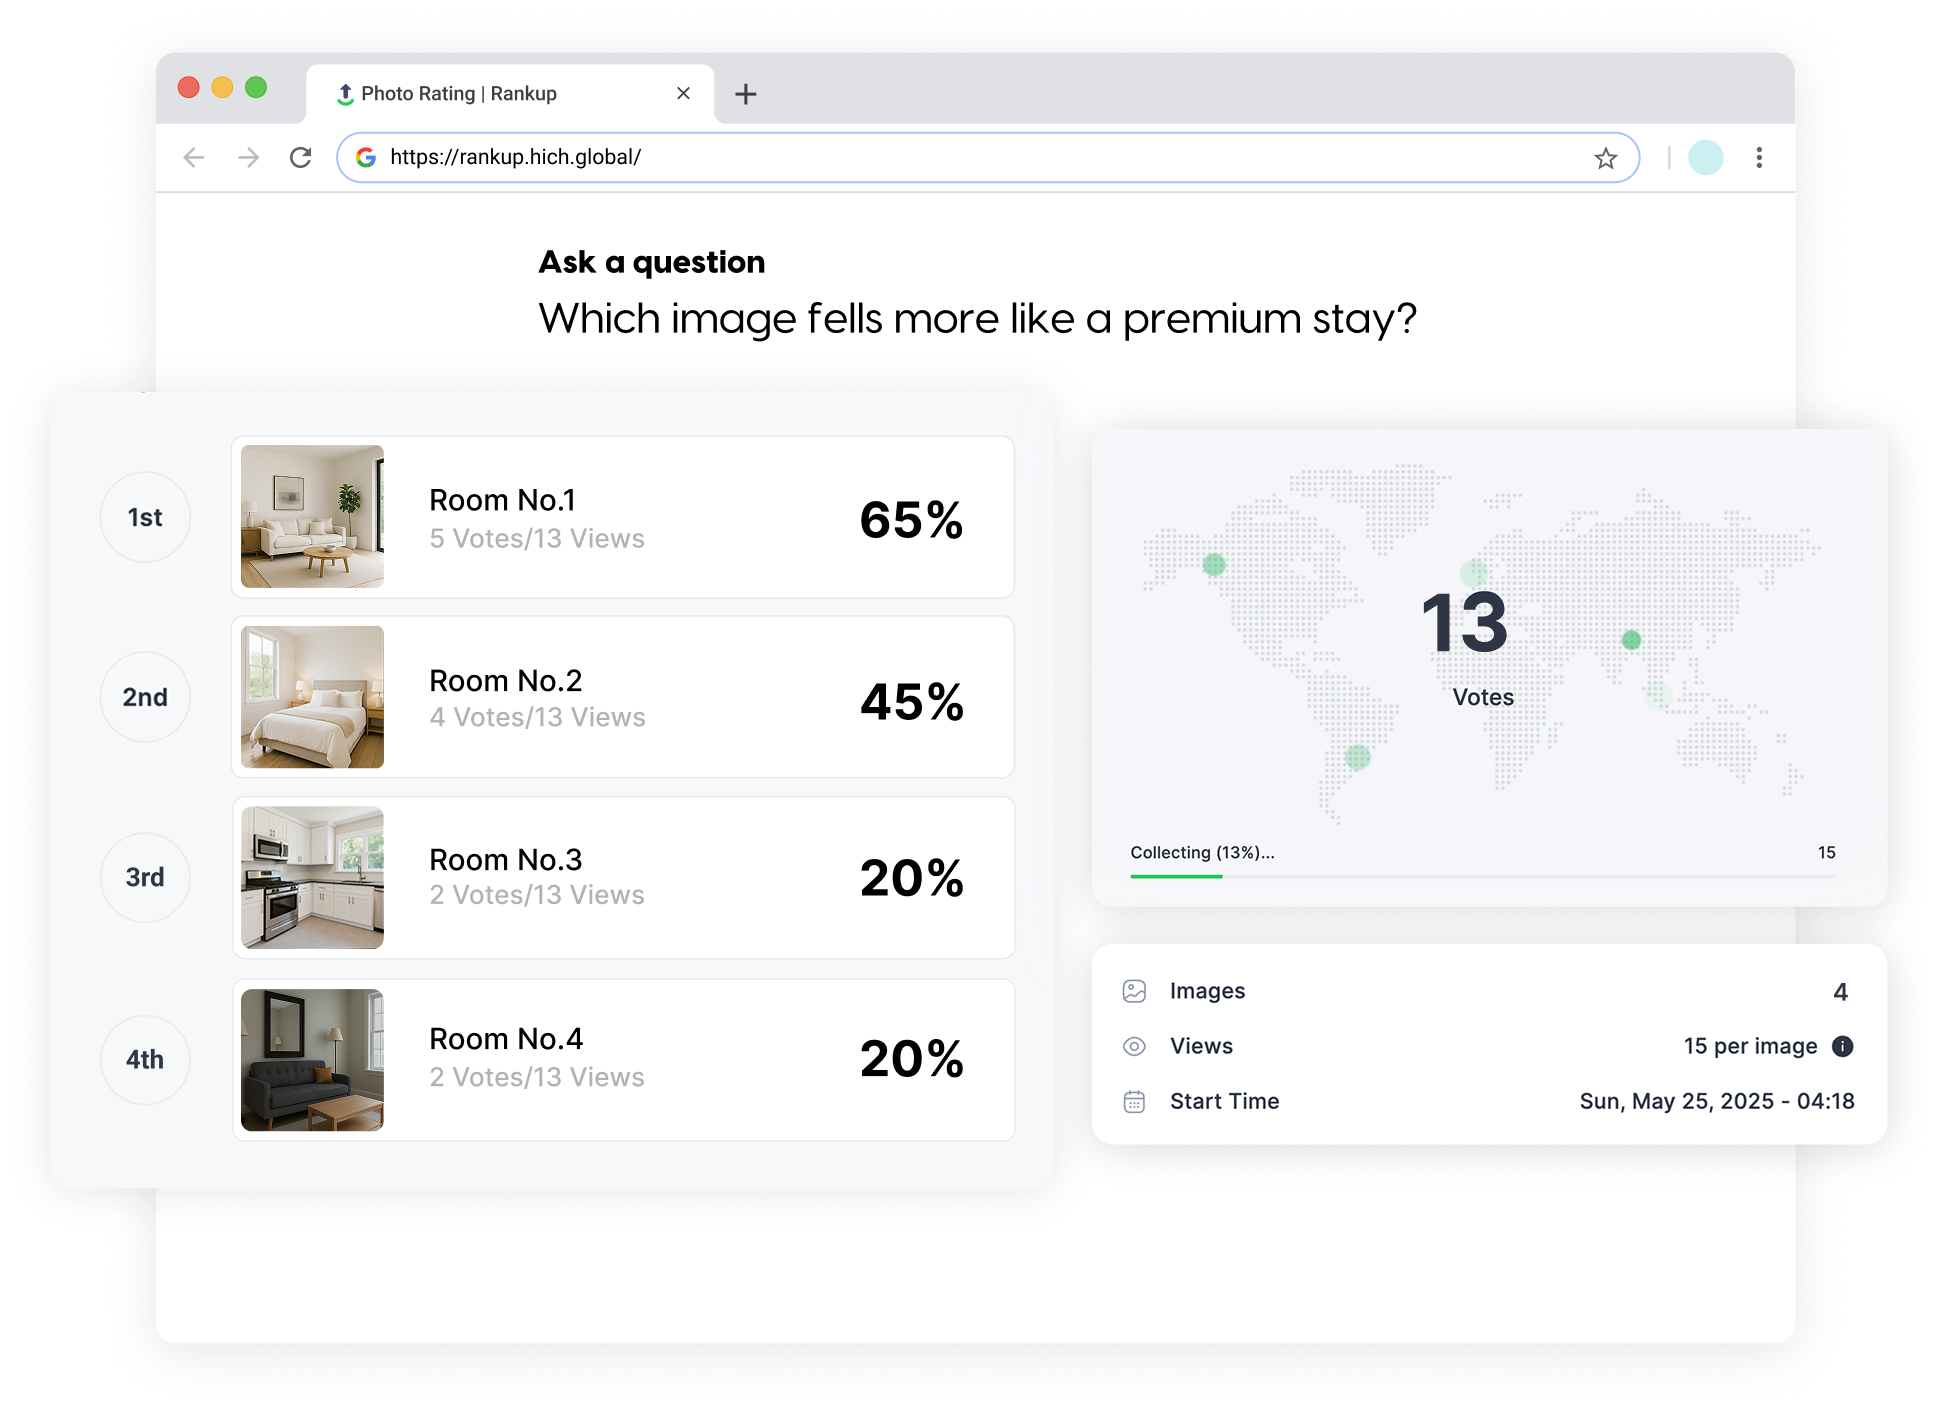The height and width of the screenshot is (1411, 1937).
Task: Open a new tab with the plus icon
Action: [x=745, y=94]
